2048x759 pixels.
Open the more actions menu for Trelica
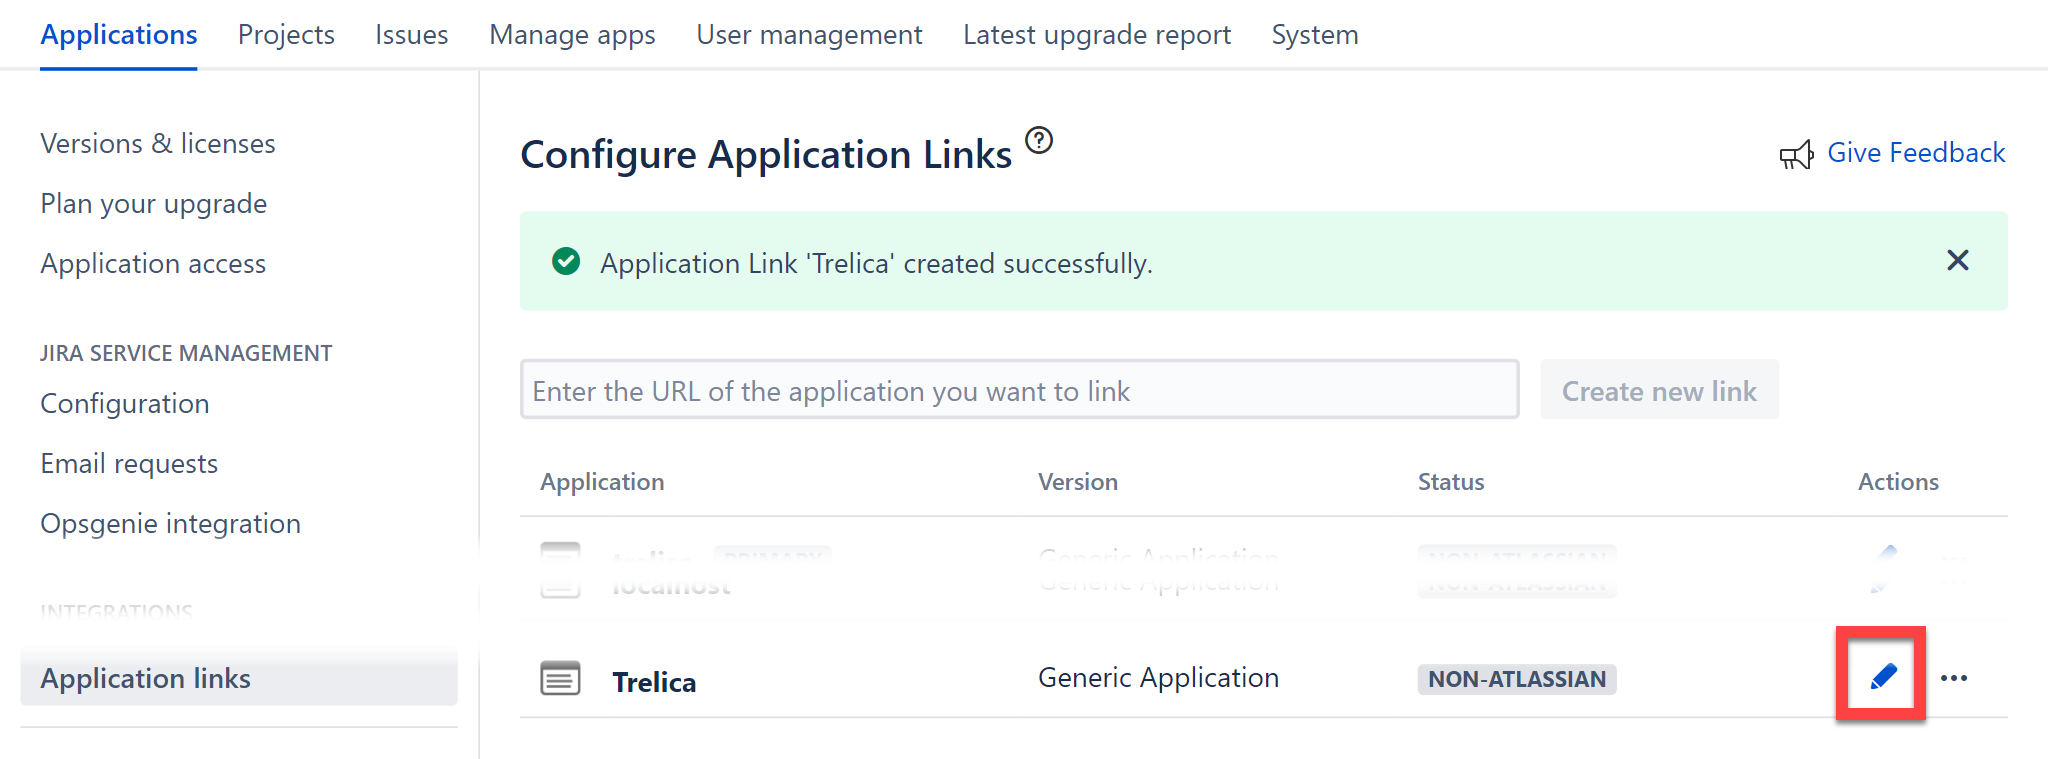coord(1954,678)
